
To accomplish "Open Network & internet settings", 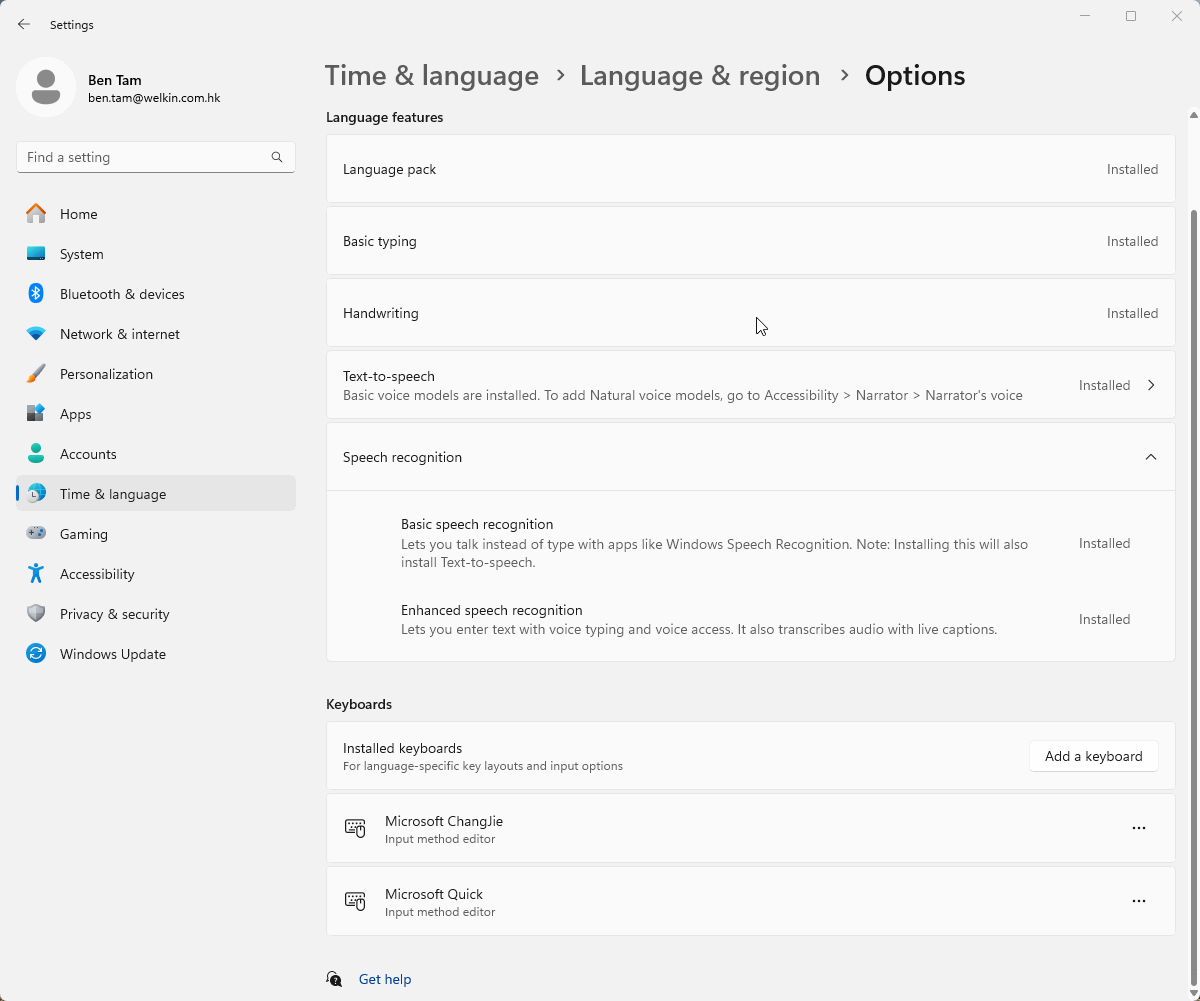I will pos(156,334).
